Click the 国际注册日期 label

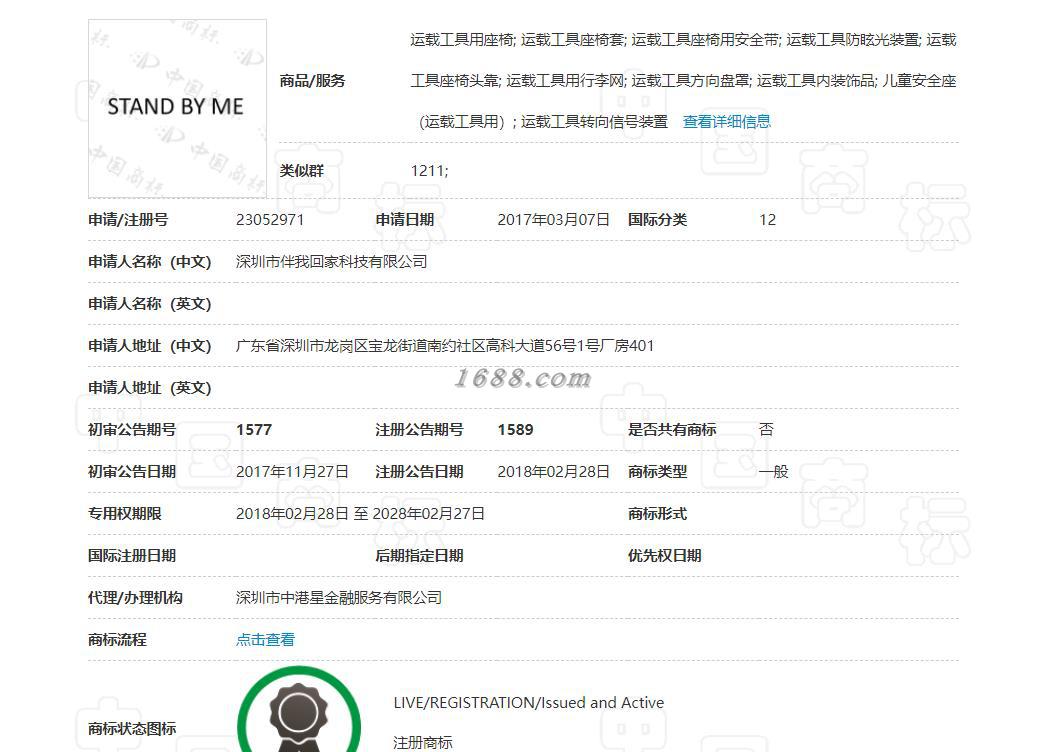click(x=132, y=556)
